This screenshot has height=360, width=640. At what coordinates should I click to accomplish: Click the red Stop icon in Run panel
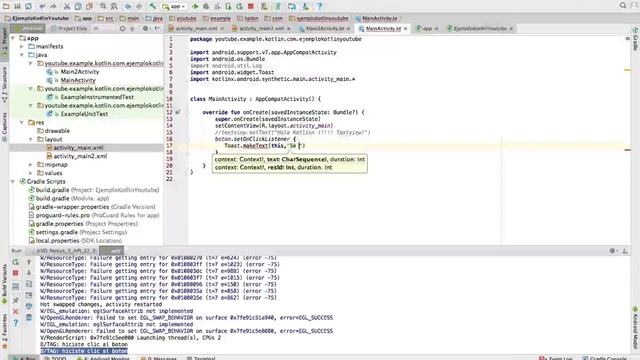coord(16,273)
